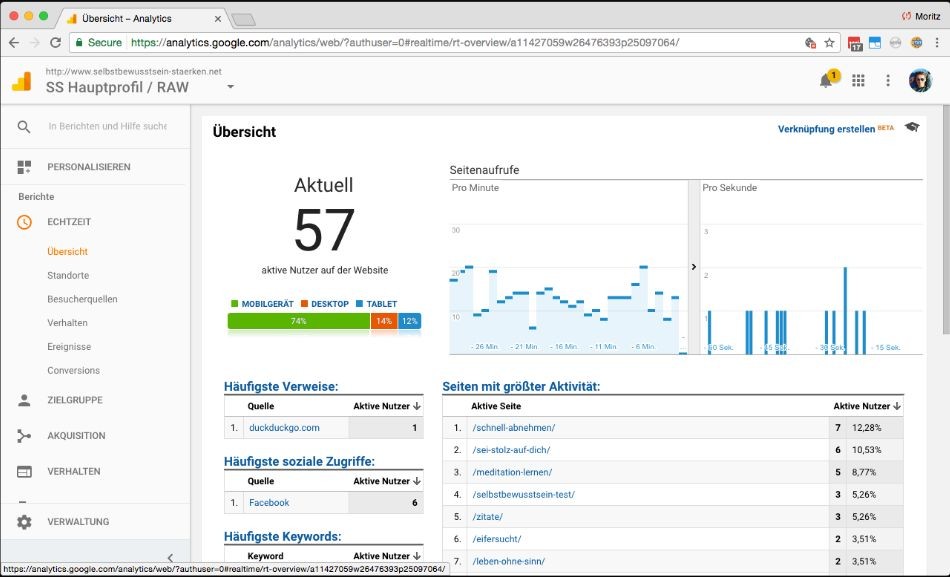
Task: Select Standorte in the Echtzeit menu
Action: click(68, 275)
